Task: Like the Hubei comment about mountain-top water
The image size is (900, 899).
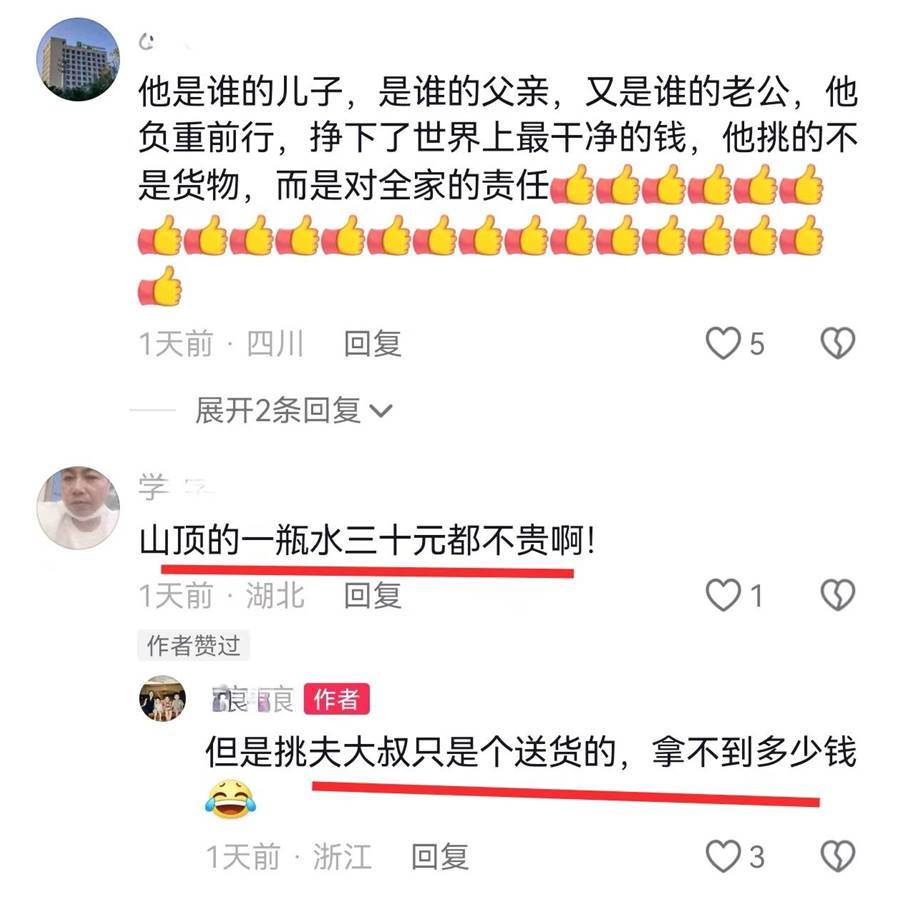Action: click(x=723, y=594)
